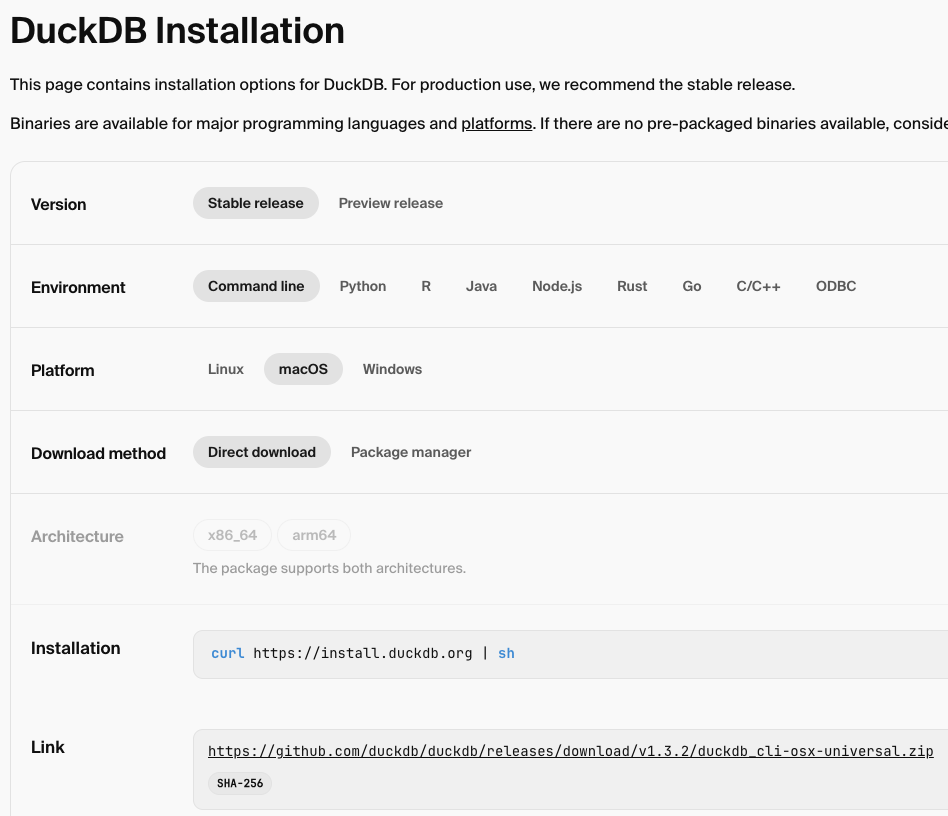
Task: Click the SHA-256 badge
Action: [240, 783]
